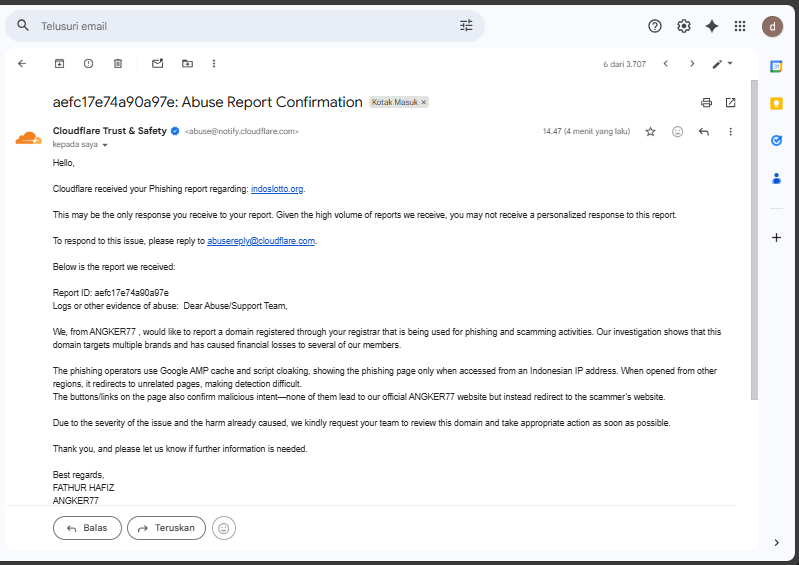This screenshot has height=565, width=799.
Task: Click the search magnifier icon
Action: point(23,25)
